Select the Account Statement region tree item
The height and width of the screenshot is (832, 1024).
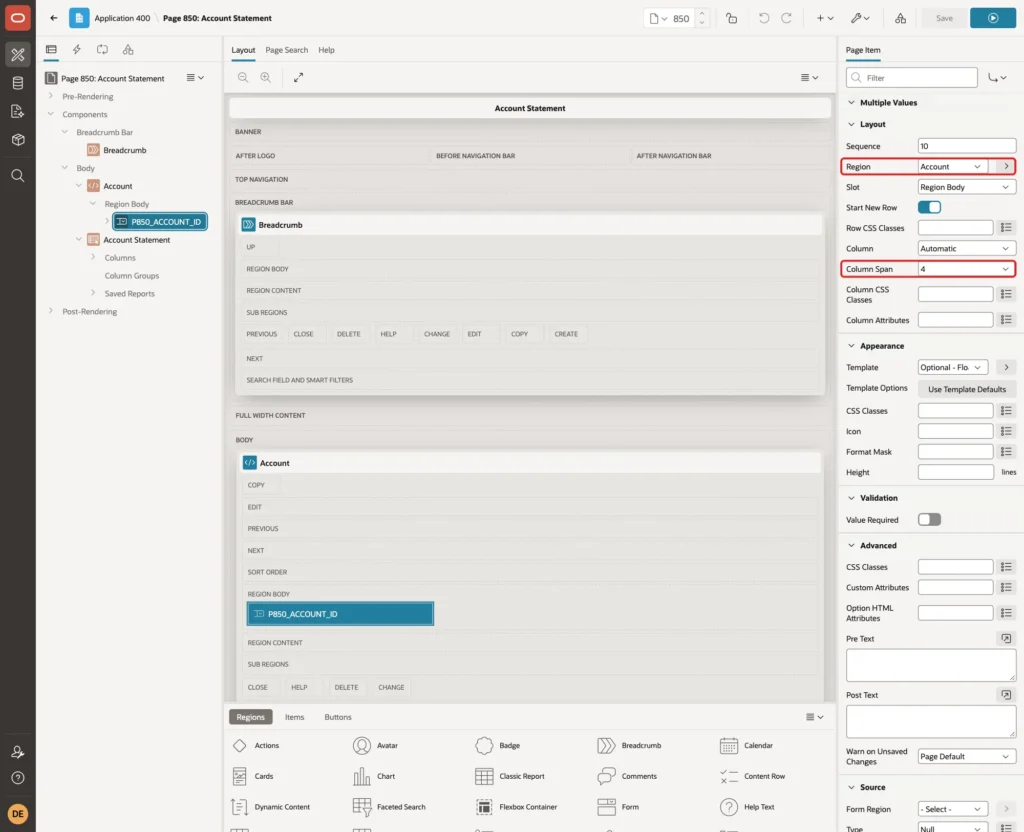[136, 240]
